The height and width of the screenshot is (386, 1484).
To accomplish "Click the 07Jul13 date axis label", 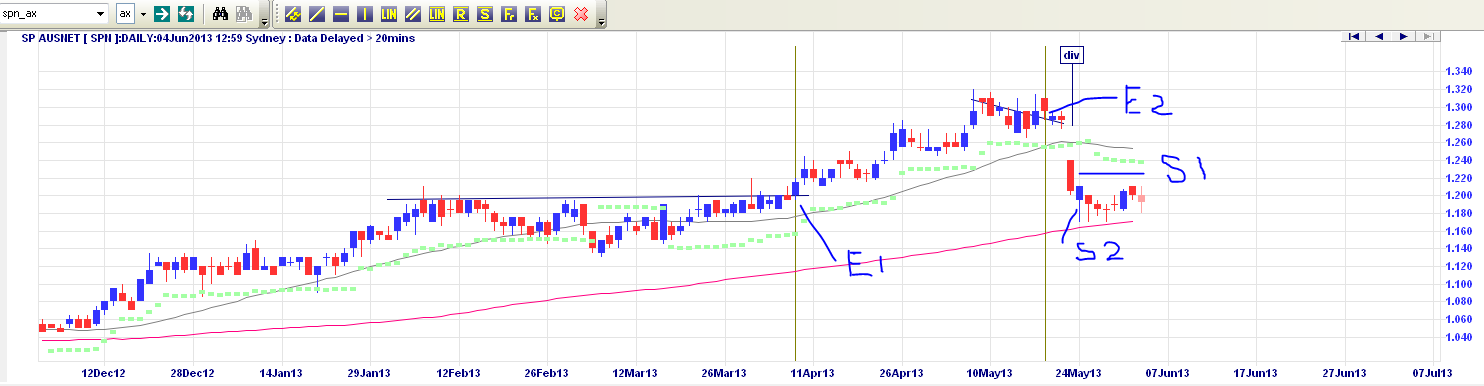I will [1432, 374].
